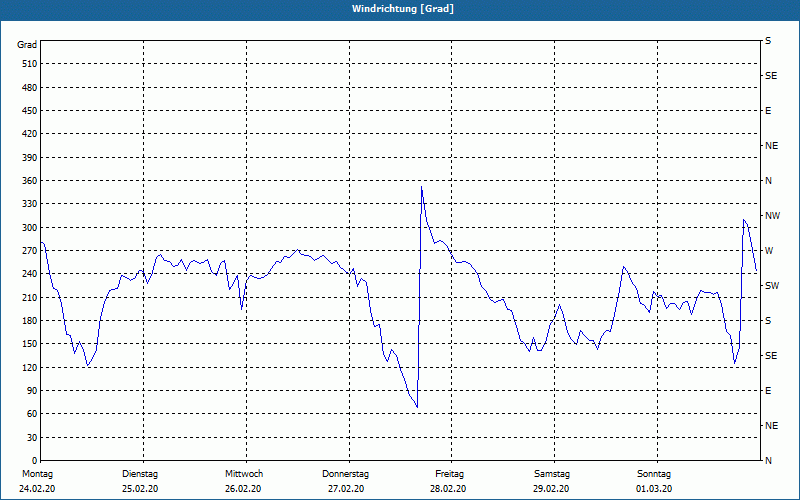The image size is (800, 500).
Task: Click the date 24.02.20
Action: pos(37,489)
